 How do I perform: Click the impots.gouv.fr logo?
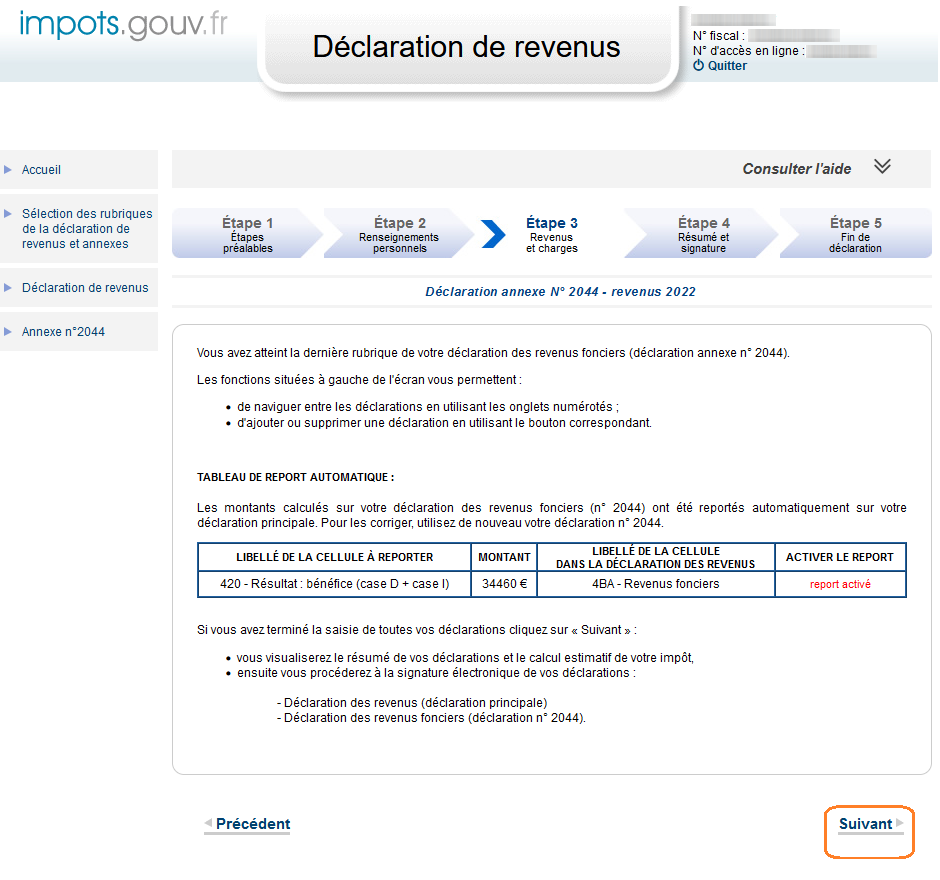[x=123, y=24]
